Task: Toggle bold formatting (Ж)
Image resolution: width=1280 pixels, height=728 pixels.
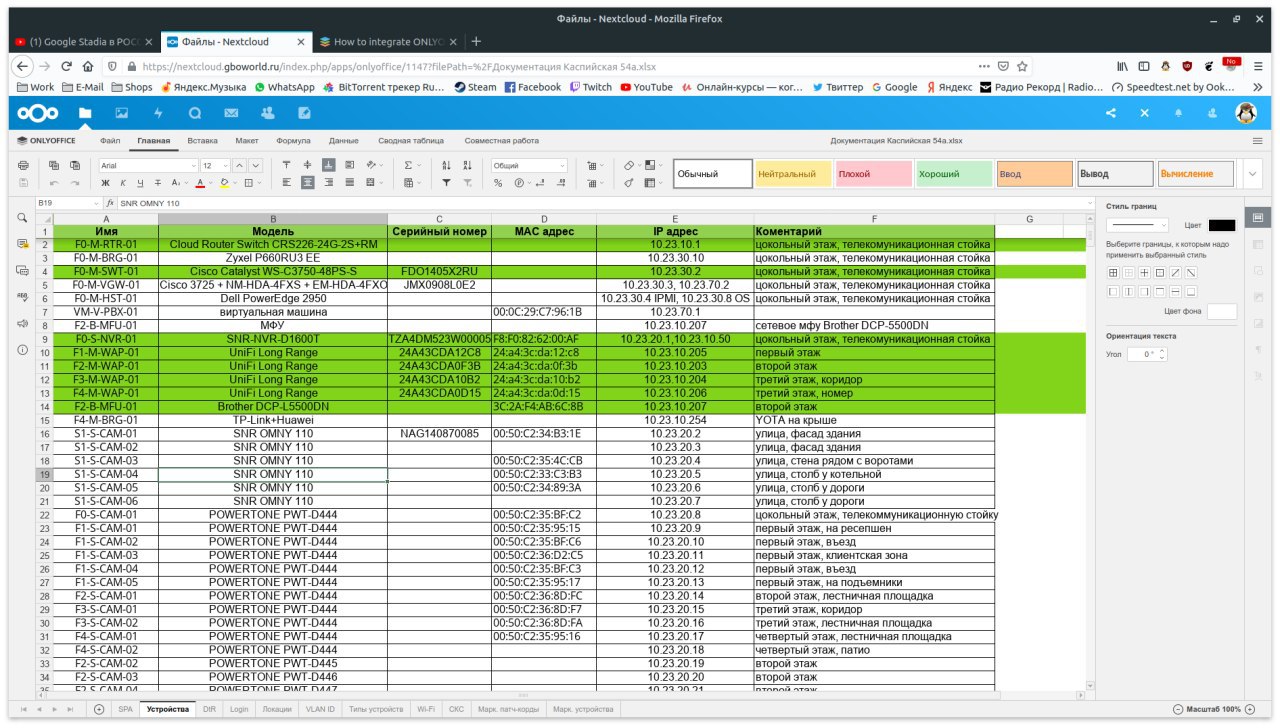Action: (105, 183)
